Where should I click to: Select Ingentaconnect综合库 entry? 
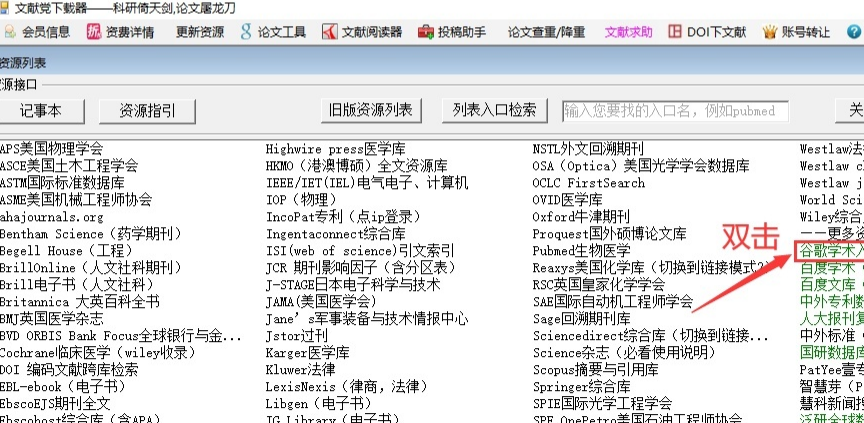336,234
